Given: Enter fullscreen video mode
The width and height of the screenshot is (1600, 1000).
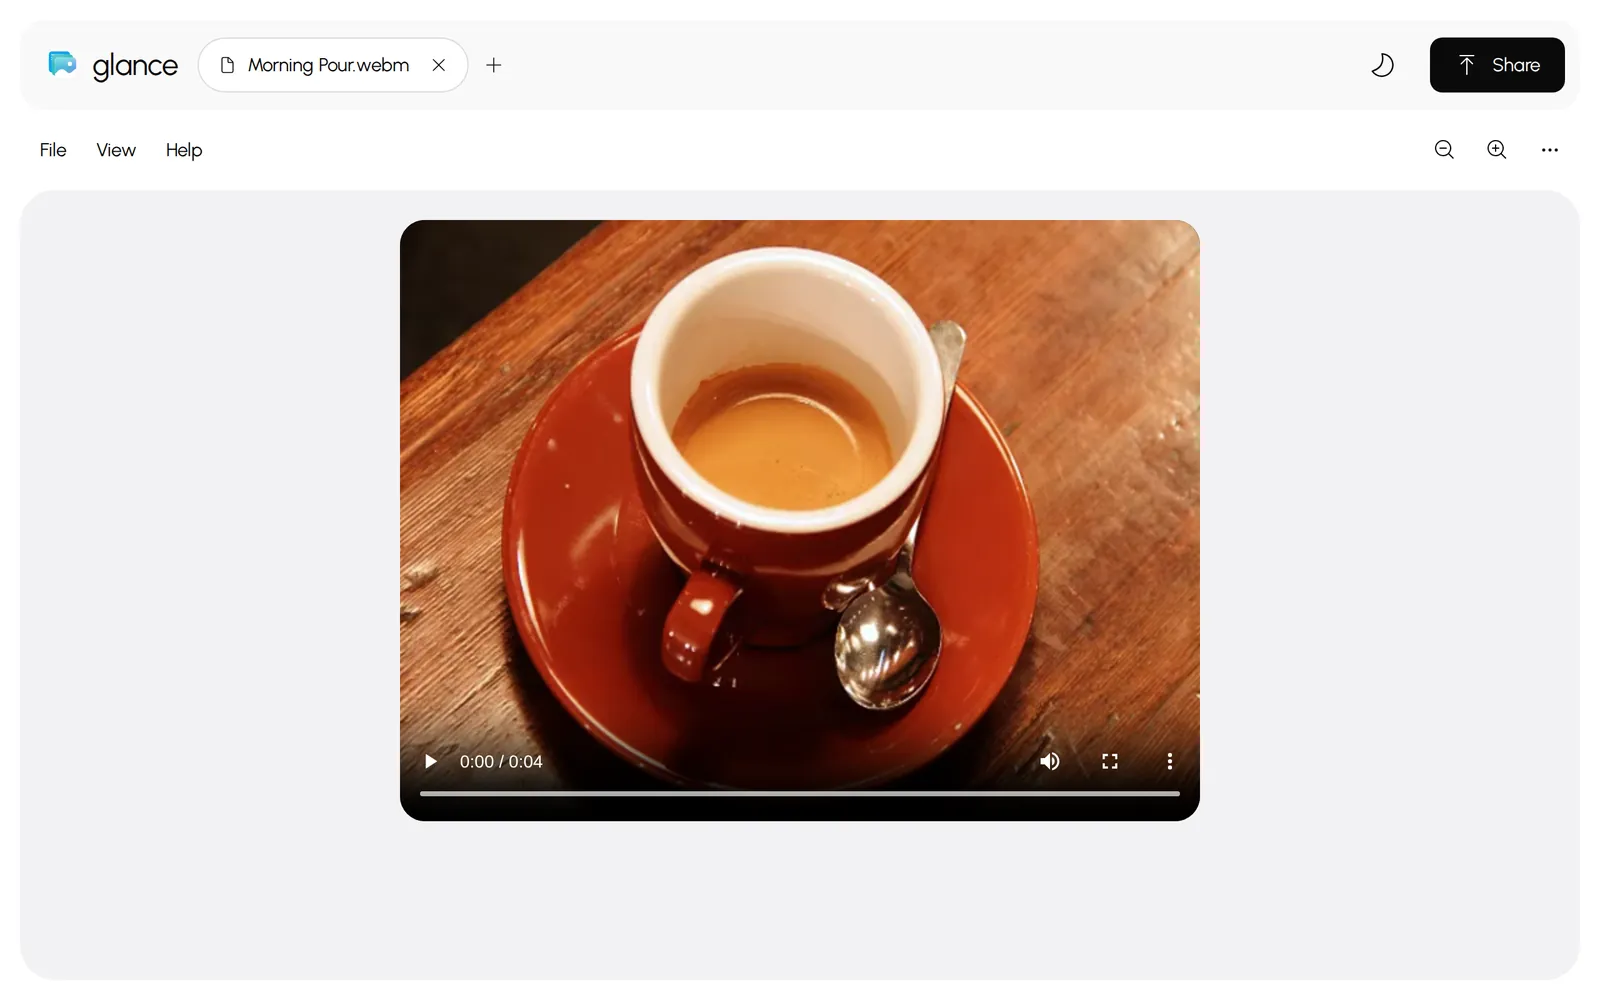Looking at the screenshot, I should pyautogui.click(x=1110, y=761).
